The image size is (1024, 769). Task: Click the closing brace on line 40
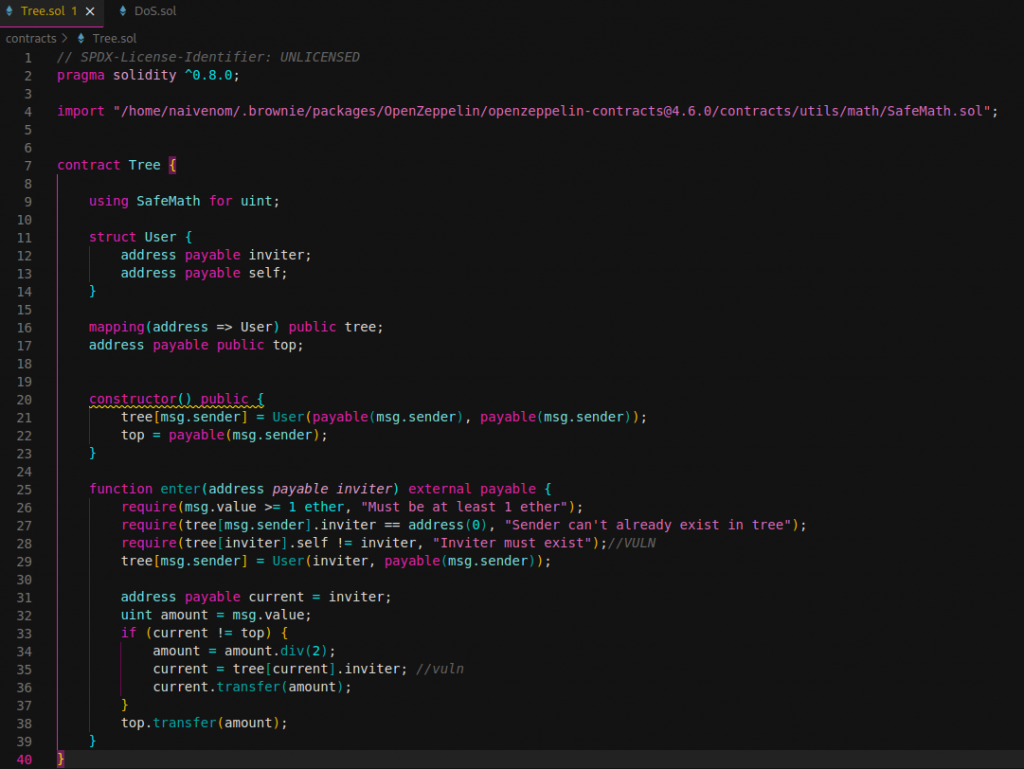pyautogui.click(x=61, y=759)
